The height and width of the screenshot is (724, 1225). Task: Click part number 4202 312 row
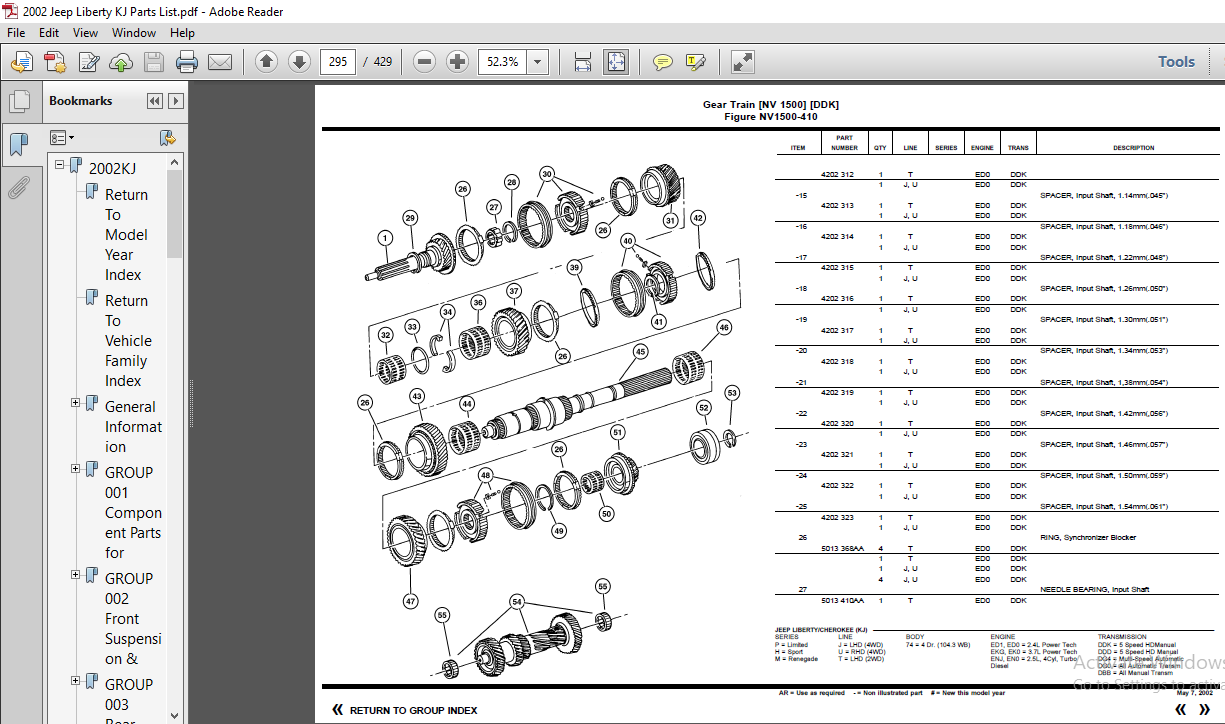[x=837, y=174]
